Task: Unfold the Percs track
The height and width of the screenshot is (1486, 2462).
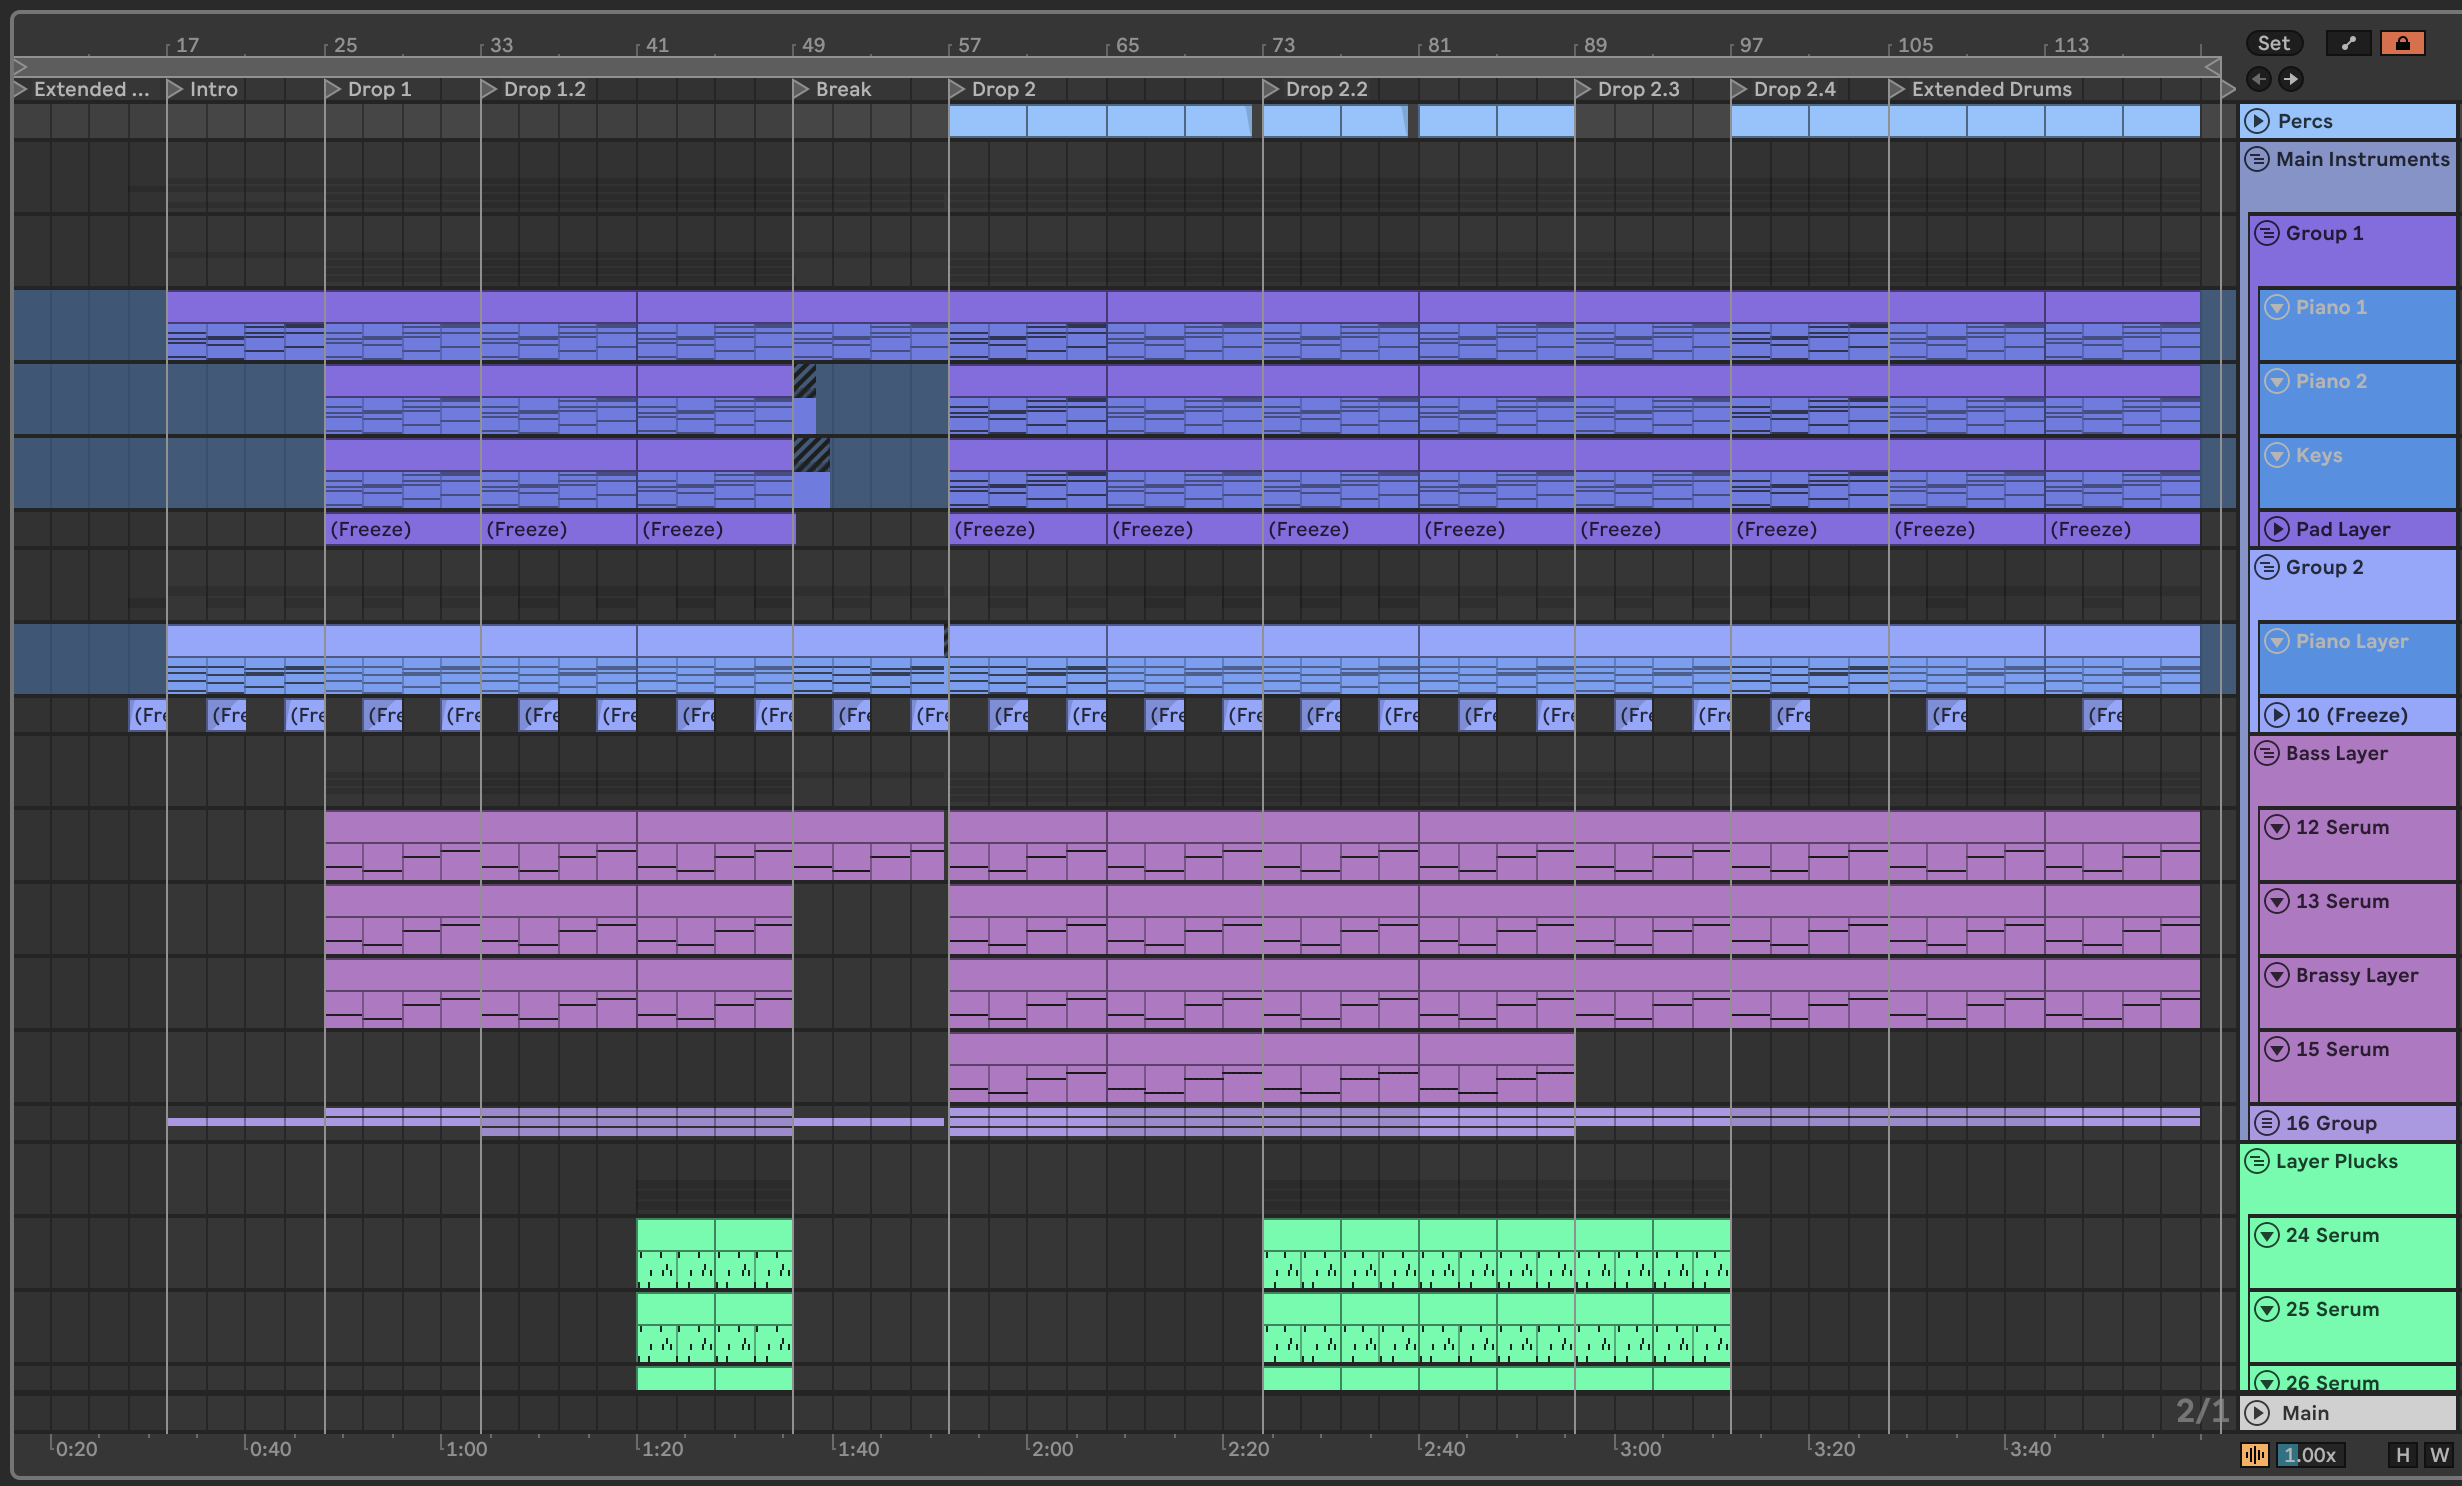Action: (2257, 121)
